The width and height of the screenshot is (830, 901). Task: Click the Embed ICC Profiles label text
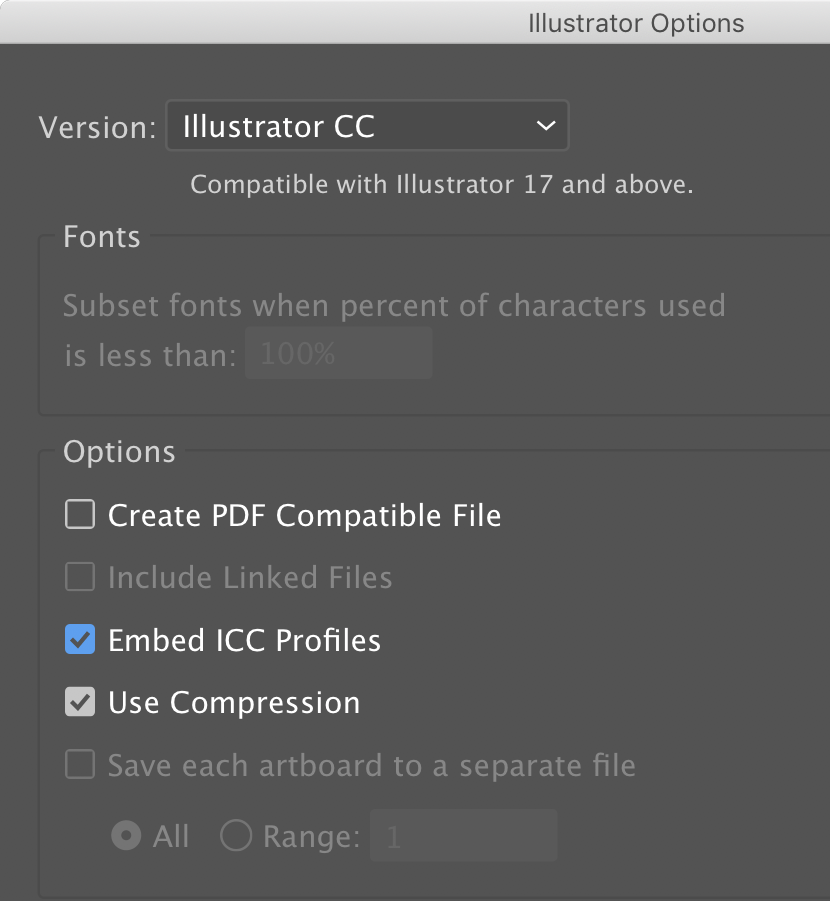pyautogui.click(x=246, y=639)
